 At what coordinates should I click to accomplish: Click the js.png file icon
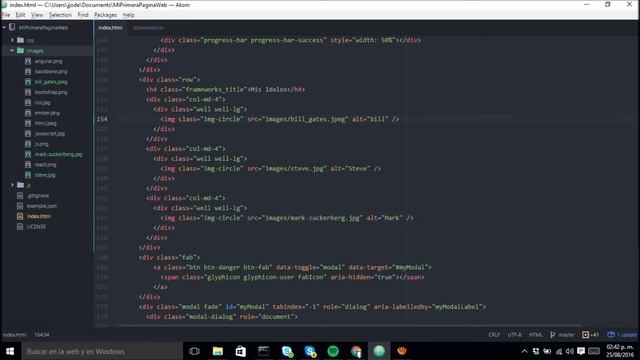click(28, 144)
